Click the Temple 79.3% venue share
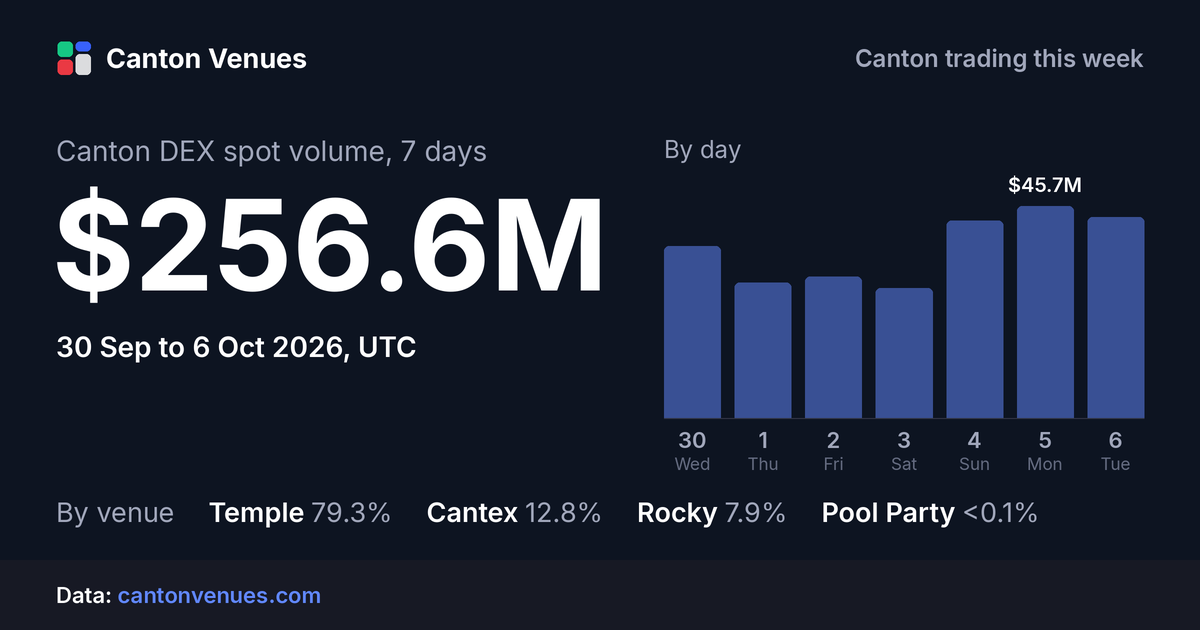Viewport: 1200px width, 630px height. pos(299,514)
